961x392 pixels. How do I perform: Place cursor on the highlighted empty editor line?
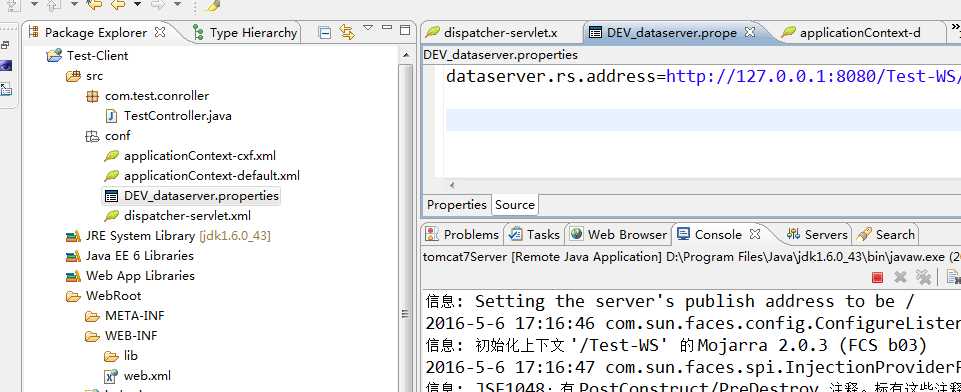tap(703, 120)
